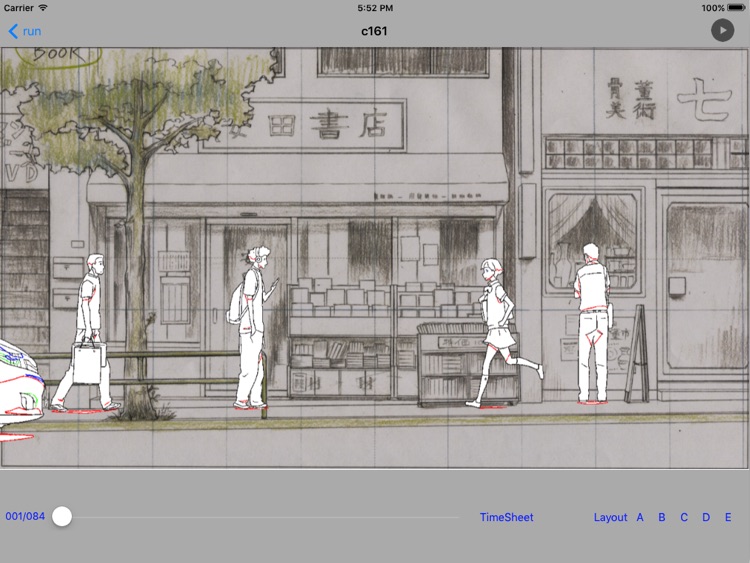This screenshot has height=563, width=750.
Task: Select layer A
Action: coord(639,517)
